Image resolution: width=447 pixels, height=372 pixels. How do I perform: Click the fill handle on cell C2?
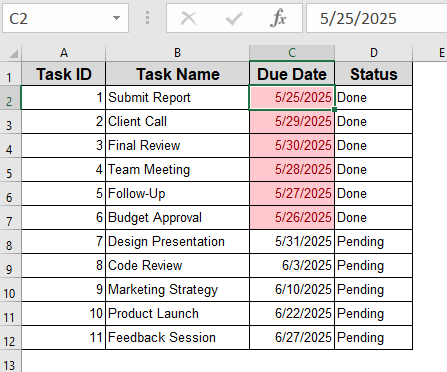pos(334,109)
